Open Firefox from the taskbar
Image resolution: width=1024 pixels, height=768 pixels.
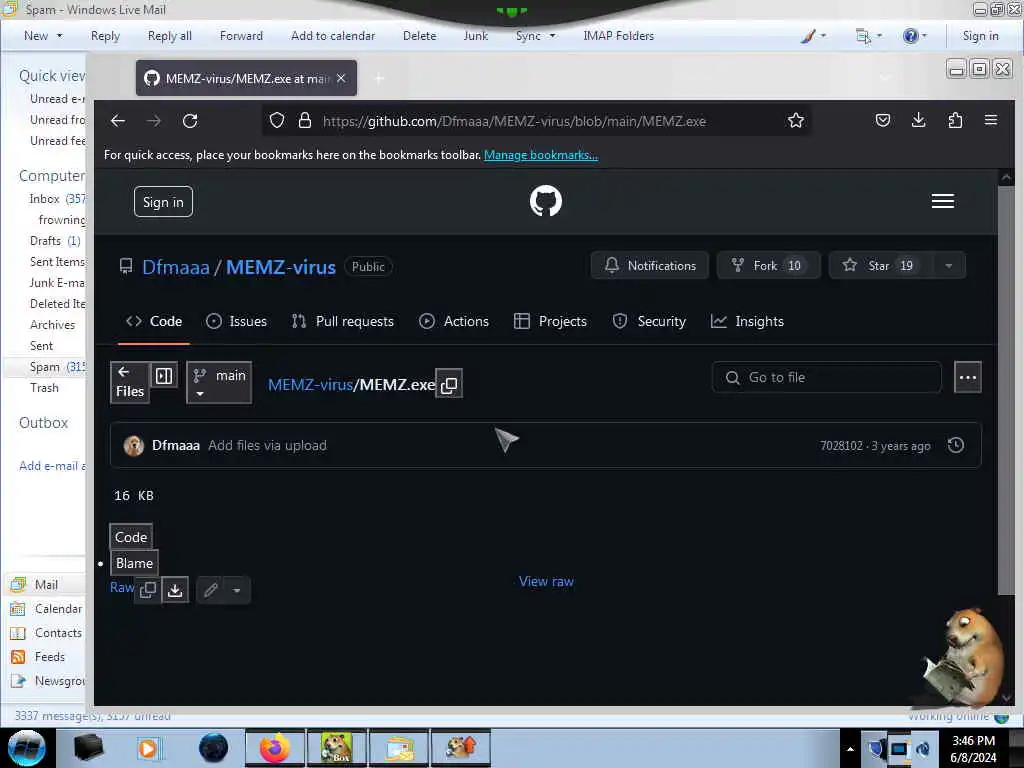(274, 748)
